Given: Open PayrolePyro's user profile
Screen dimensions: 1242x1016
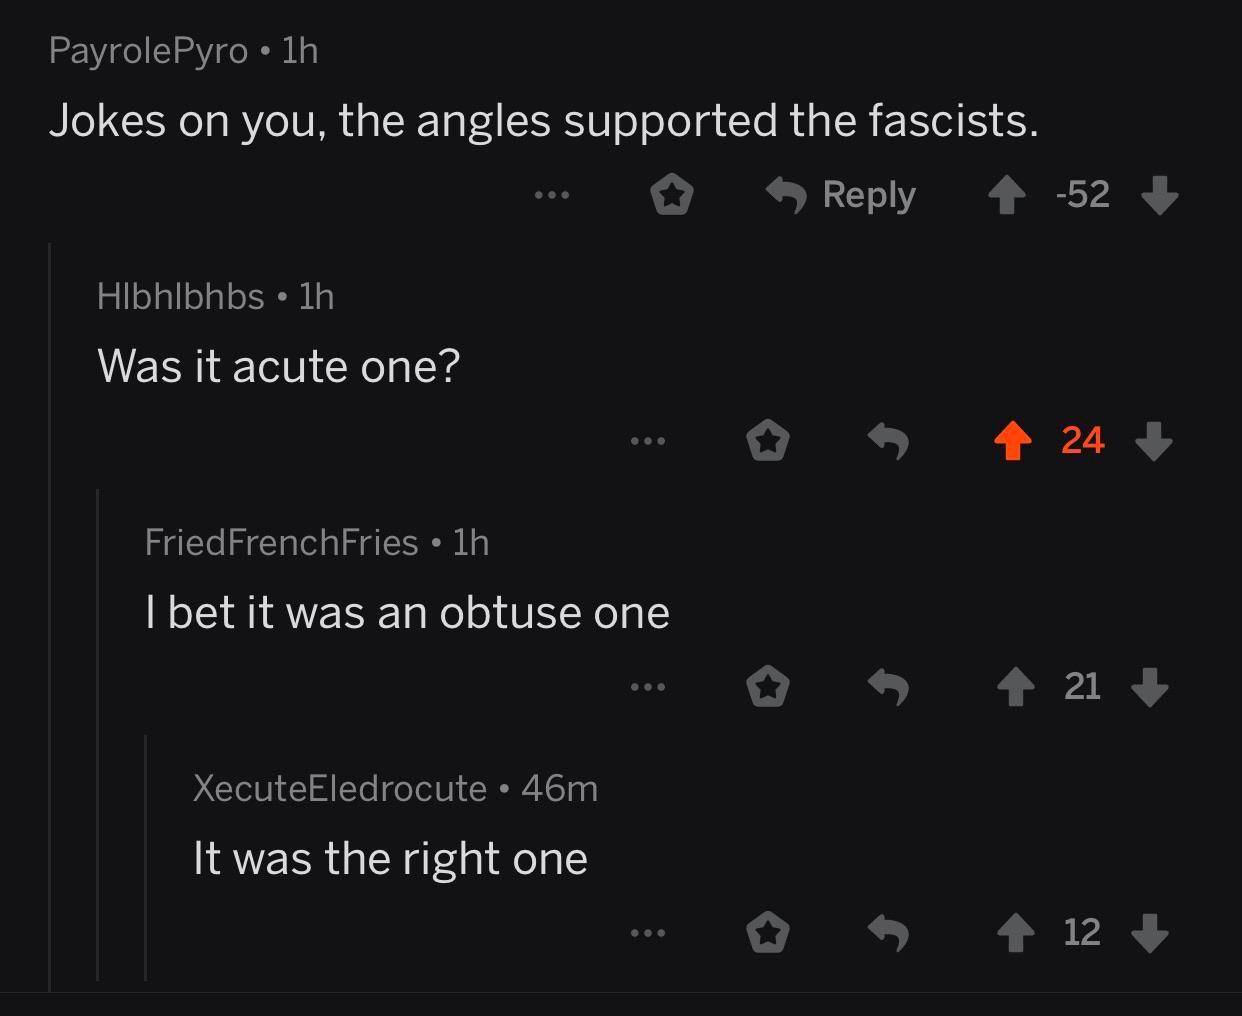Looking at the screenshot, I should click(x=148, y=50).
